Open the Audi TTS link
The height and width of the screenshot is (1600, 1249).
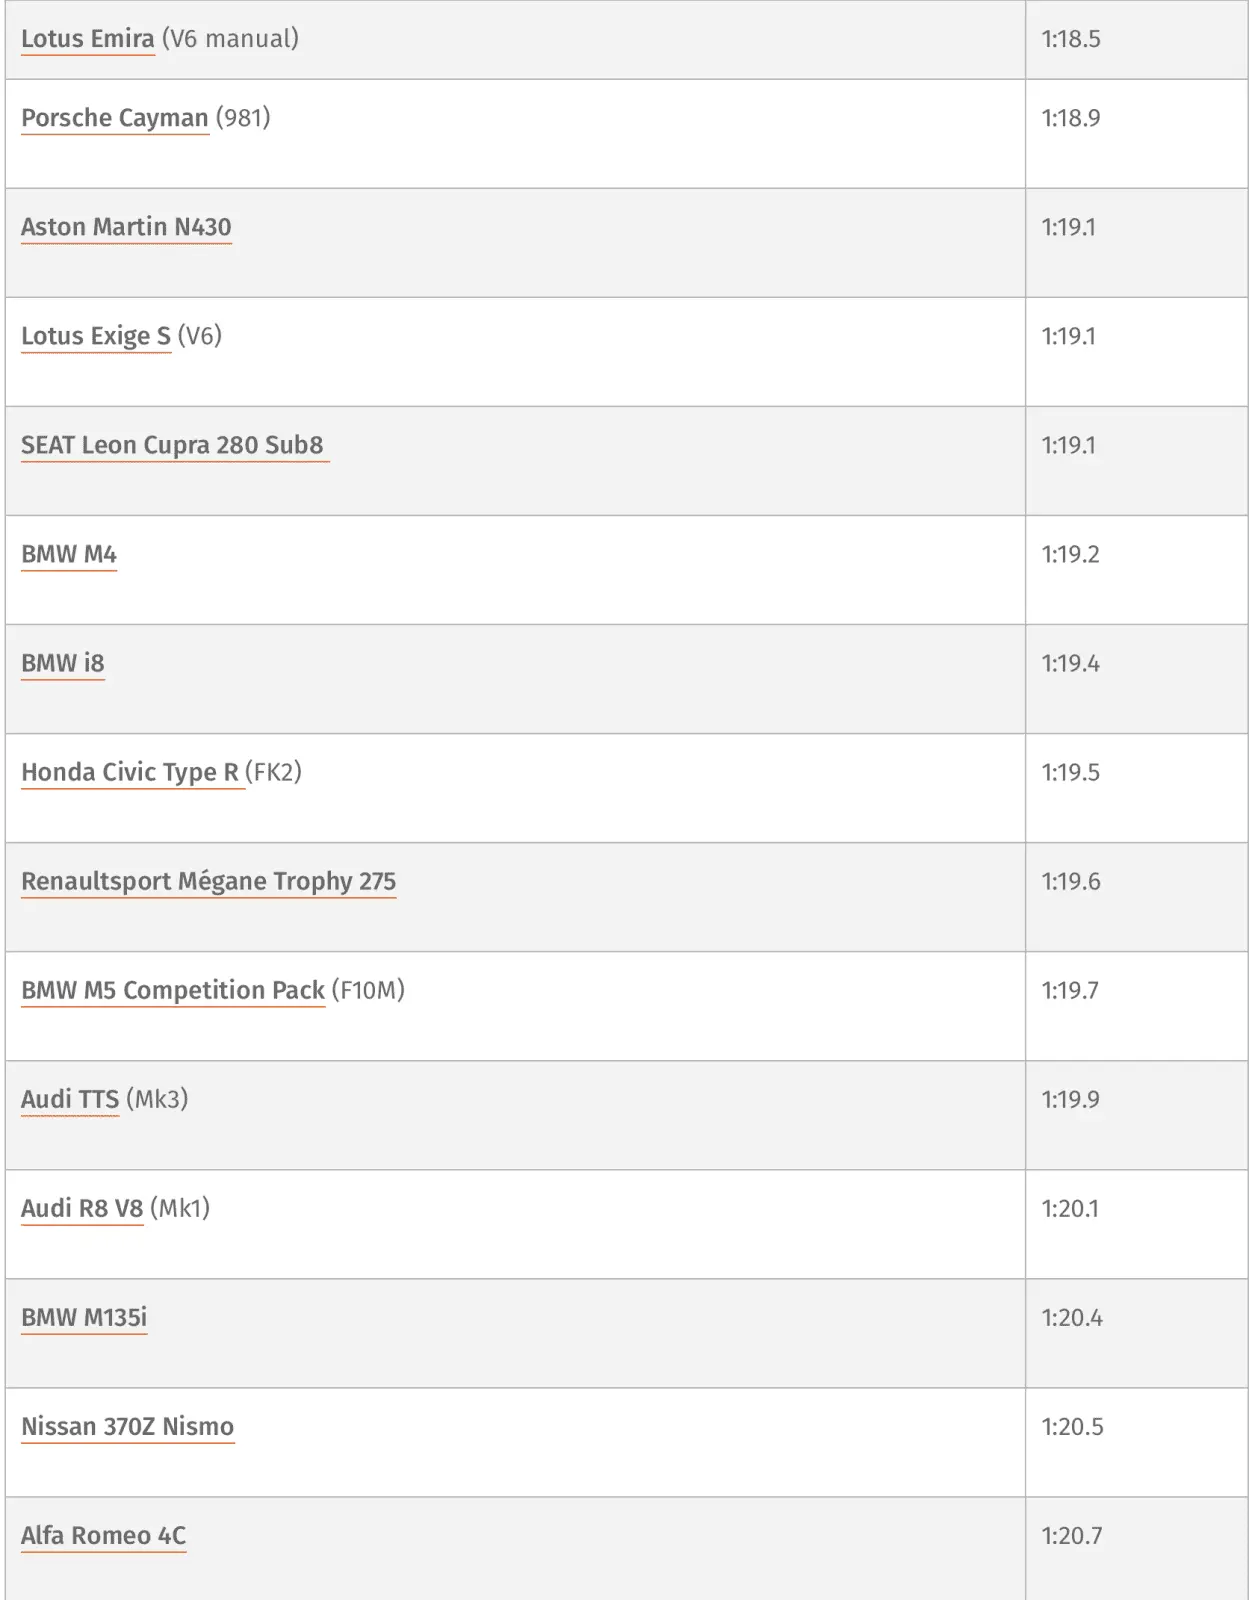tap(69, 1099)
